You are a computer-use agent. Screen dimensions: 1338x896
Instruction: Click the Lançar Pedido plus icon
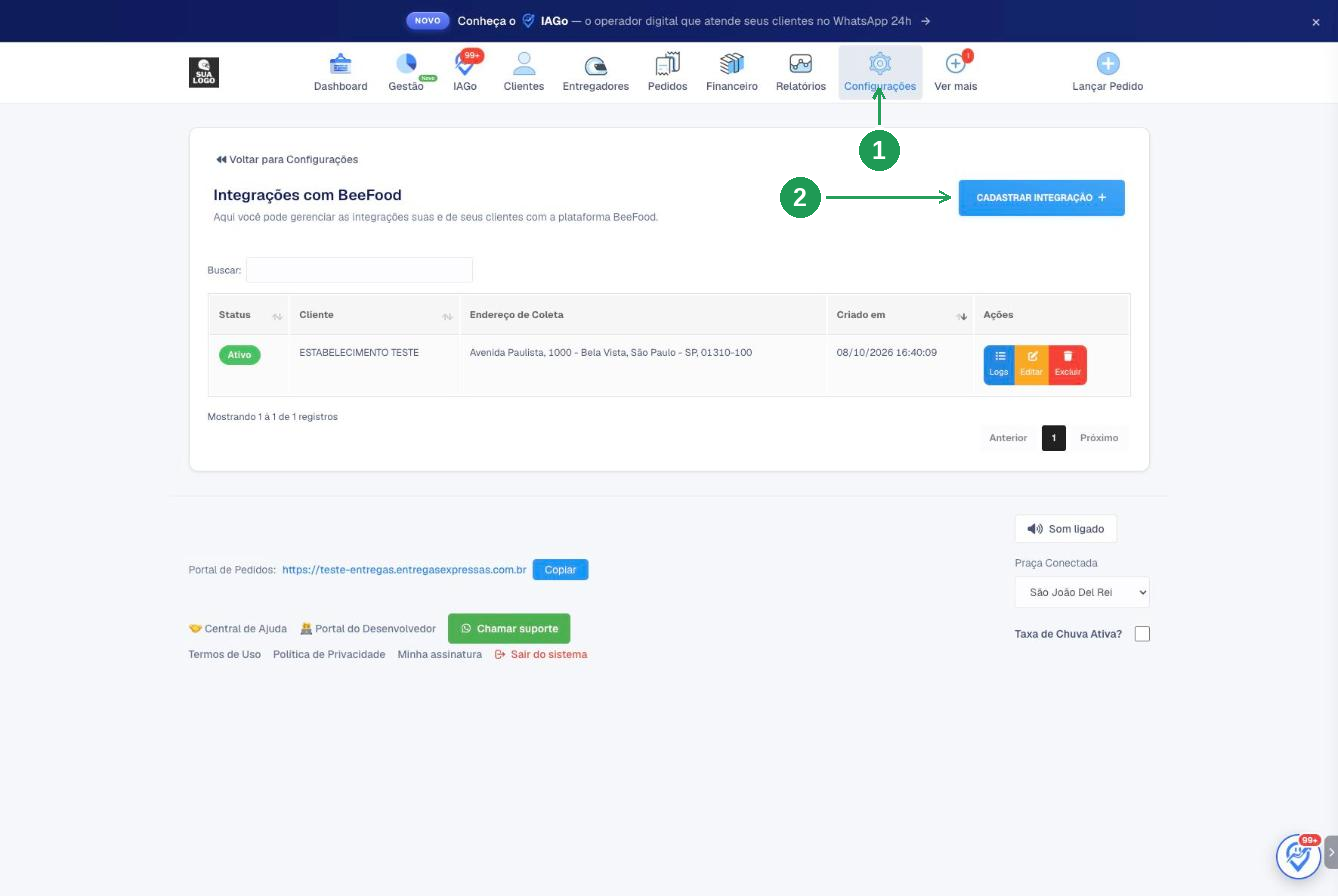tap(1107, 64)
